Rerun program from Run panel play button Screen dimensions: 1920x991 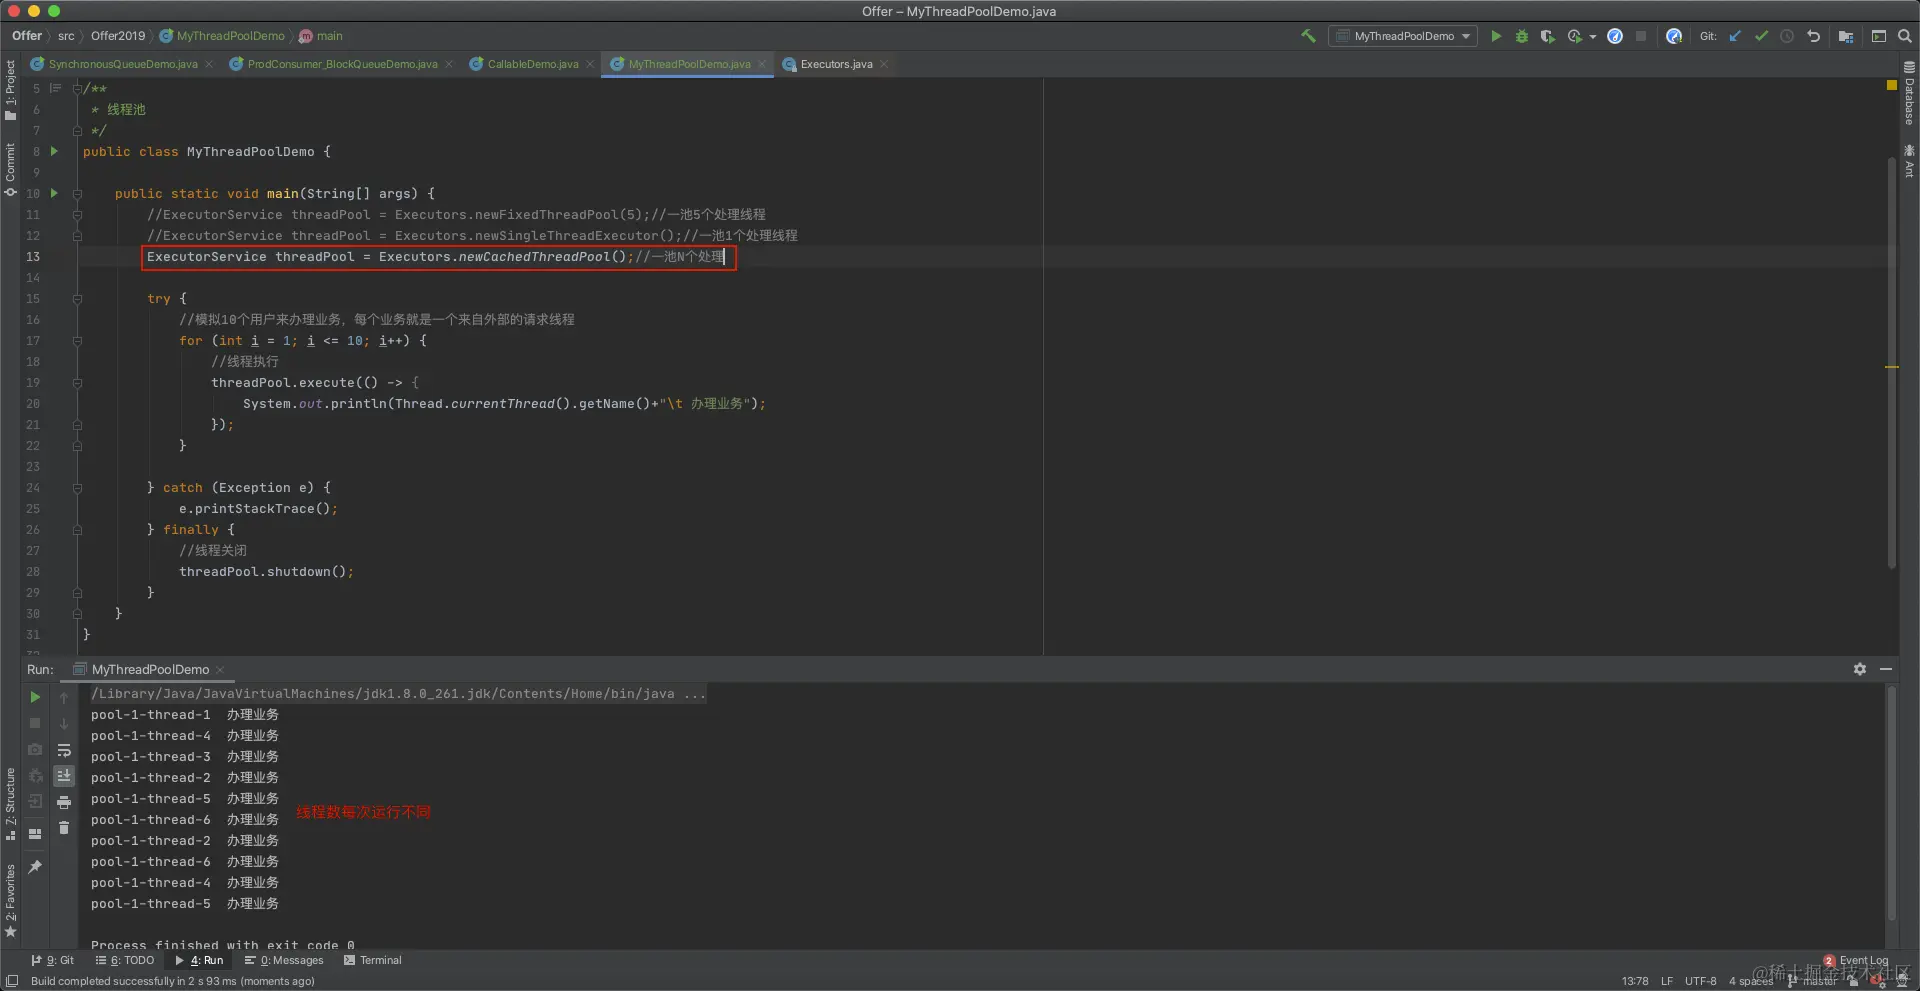35,697
